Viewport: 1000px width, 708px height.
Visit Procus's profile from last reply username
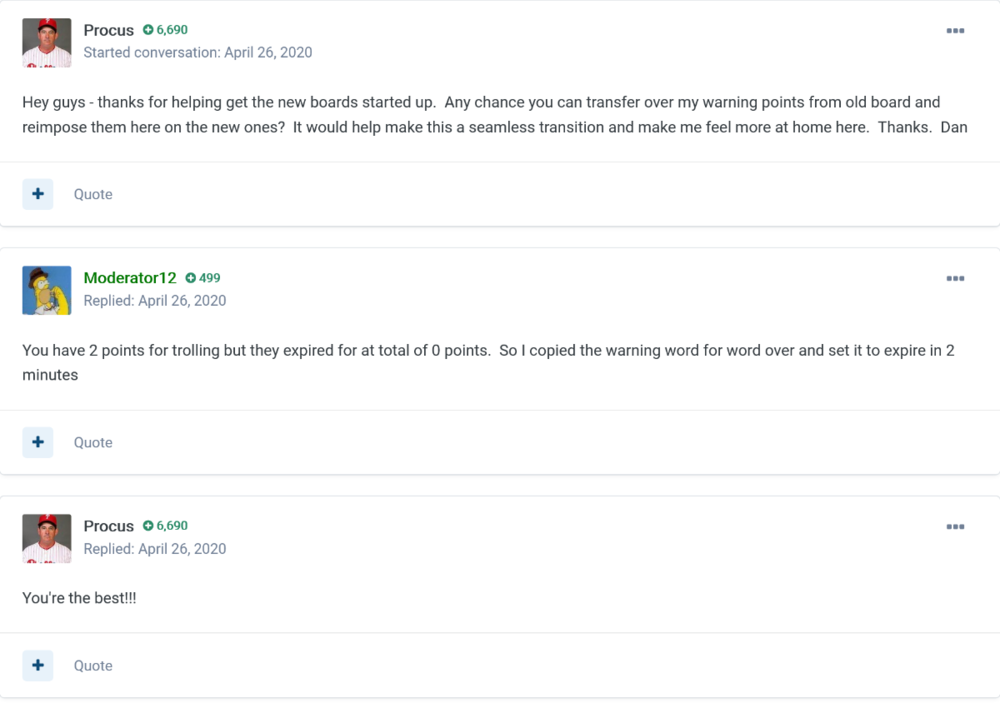[108, 526]
